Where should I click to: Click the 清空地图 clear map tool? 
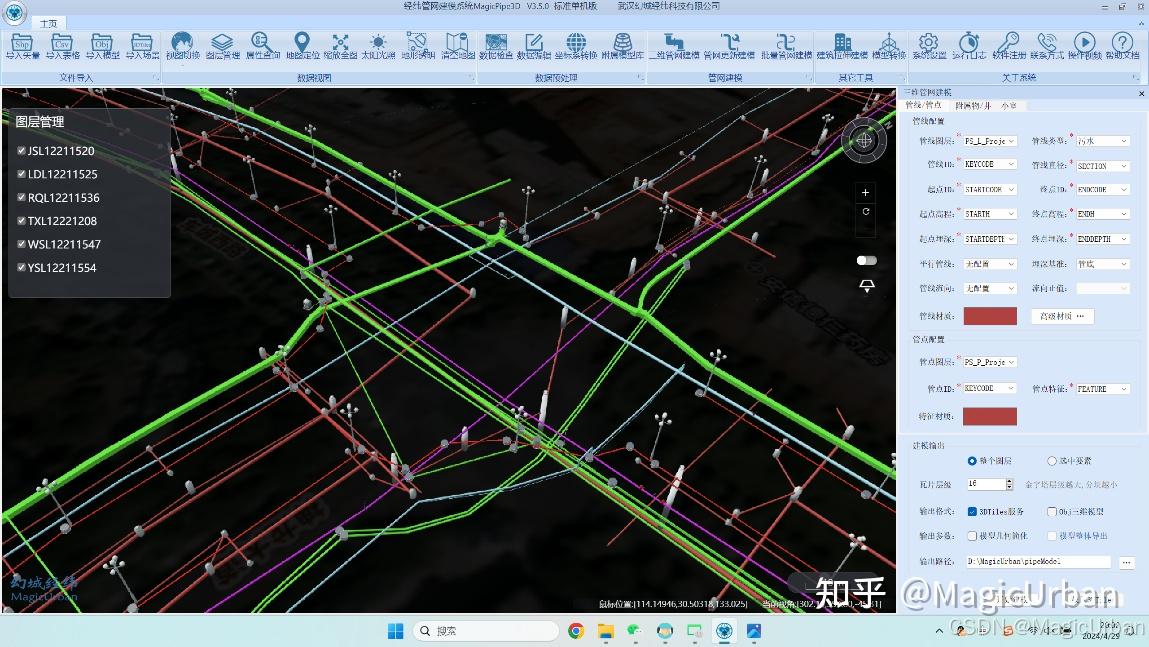pos(459,44)
